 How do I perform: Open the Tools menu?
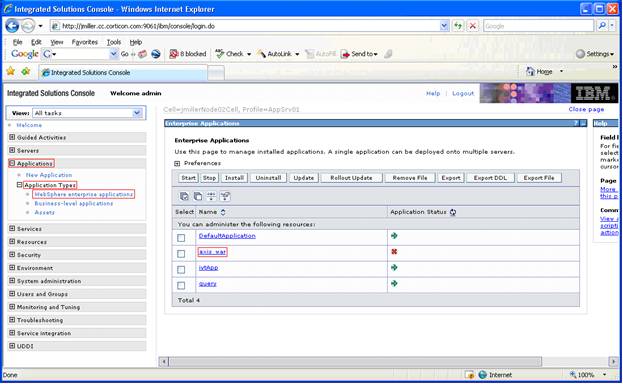[x=114, y=42]
